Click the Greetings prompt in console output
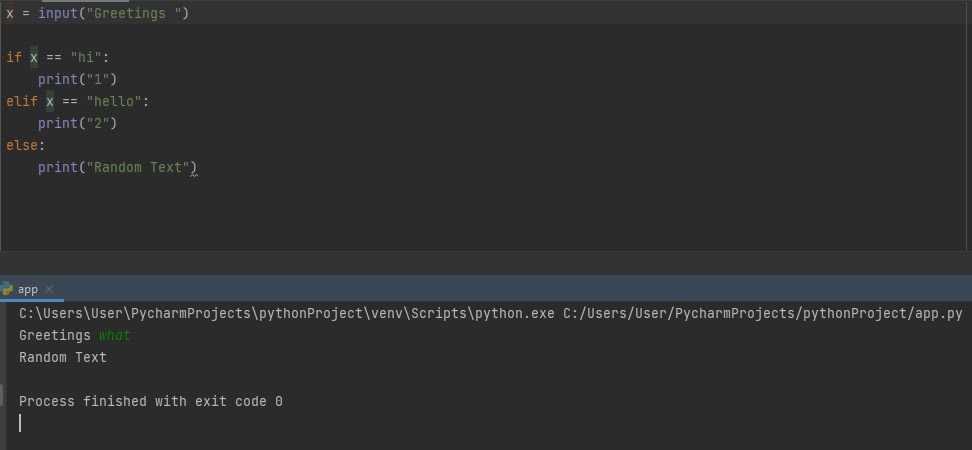The image size is (972, 450). tap(55, 336)
